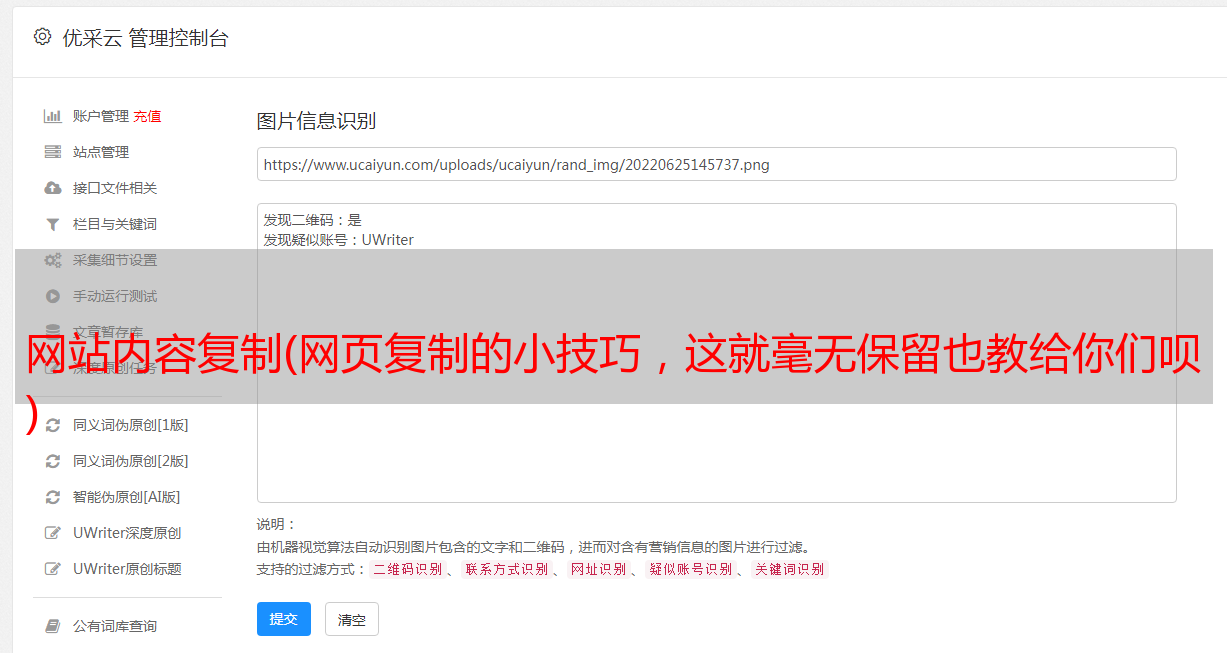Click the 发现二维码：是 result line
This screenshot has width=1227, height=653.
click(x=313, y=220)
